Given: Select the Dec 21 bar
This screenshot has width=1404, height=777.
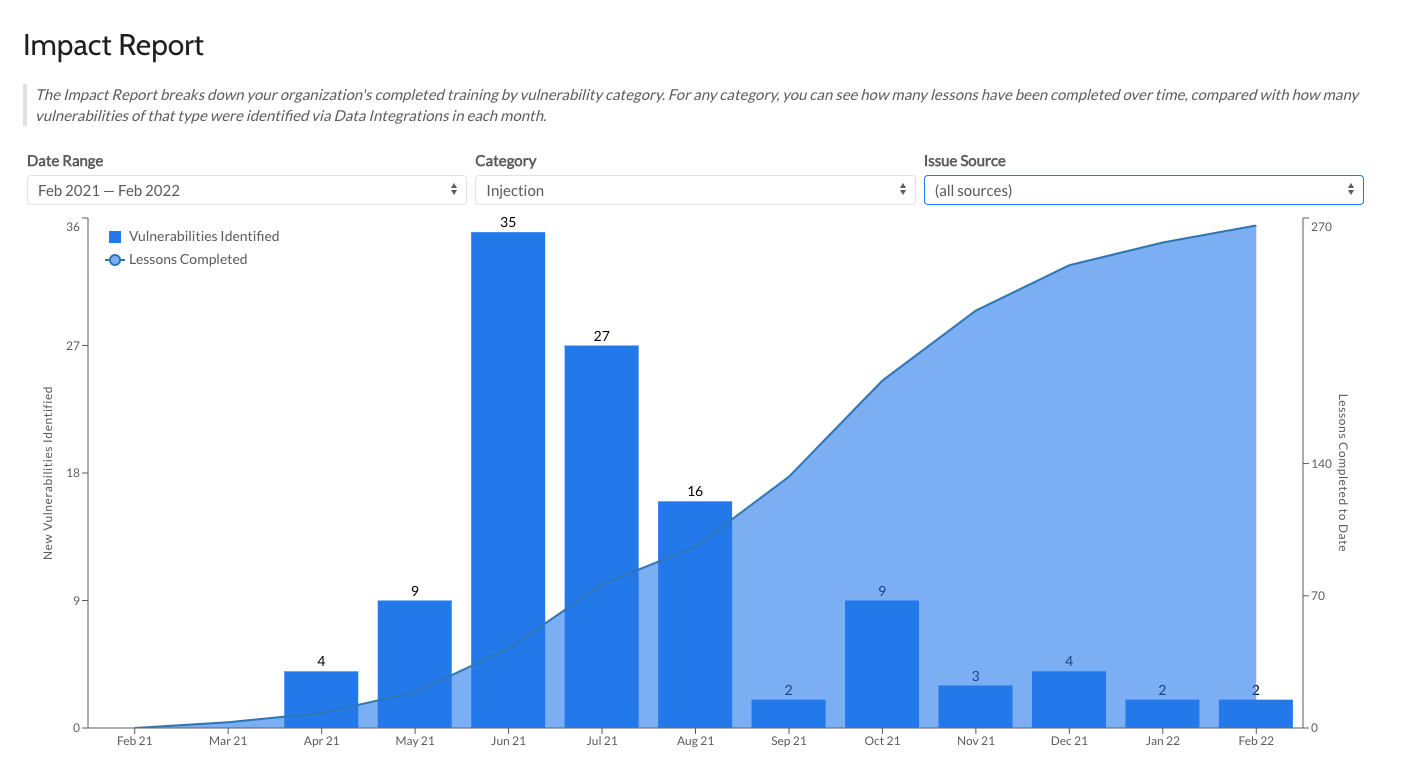Looking at the screenshot, I should tap(1068, 699).
